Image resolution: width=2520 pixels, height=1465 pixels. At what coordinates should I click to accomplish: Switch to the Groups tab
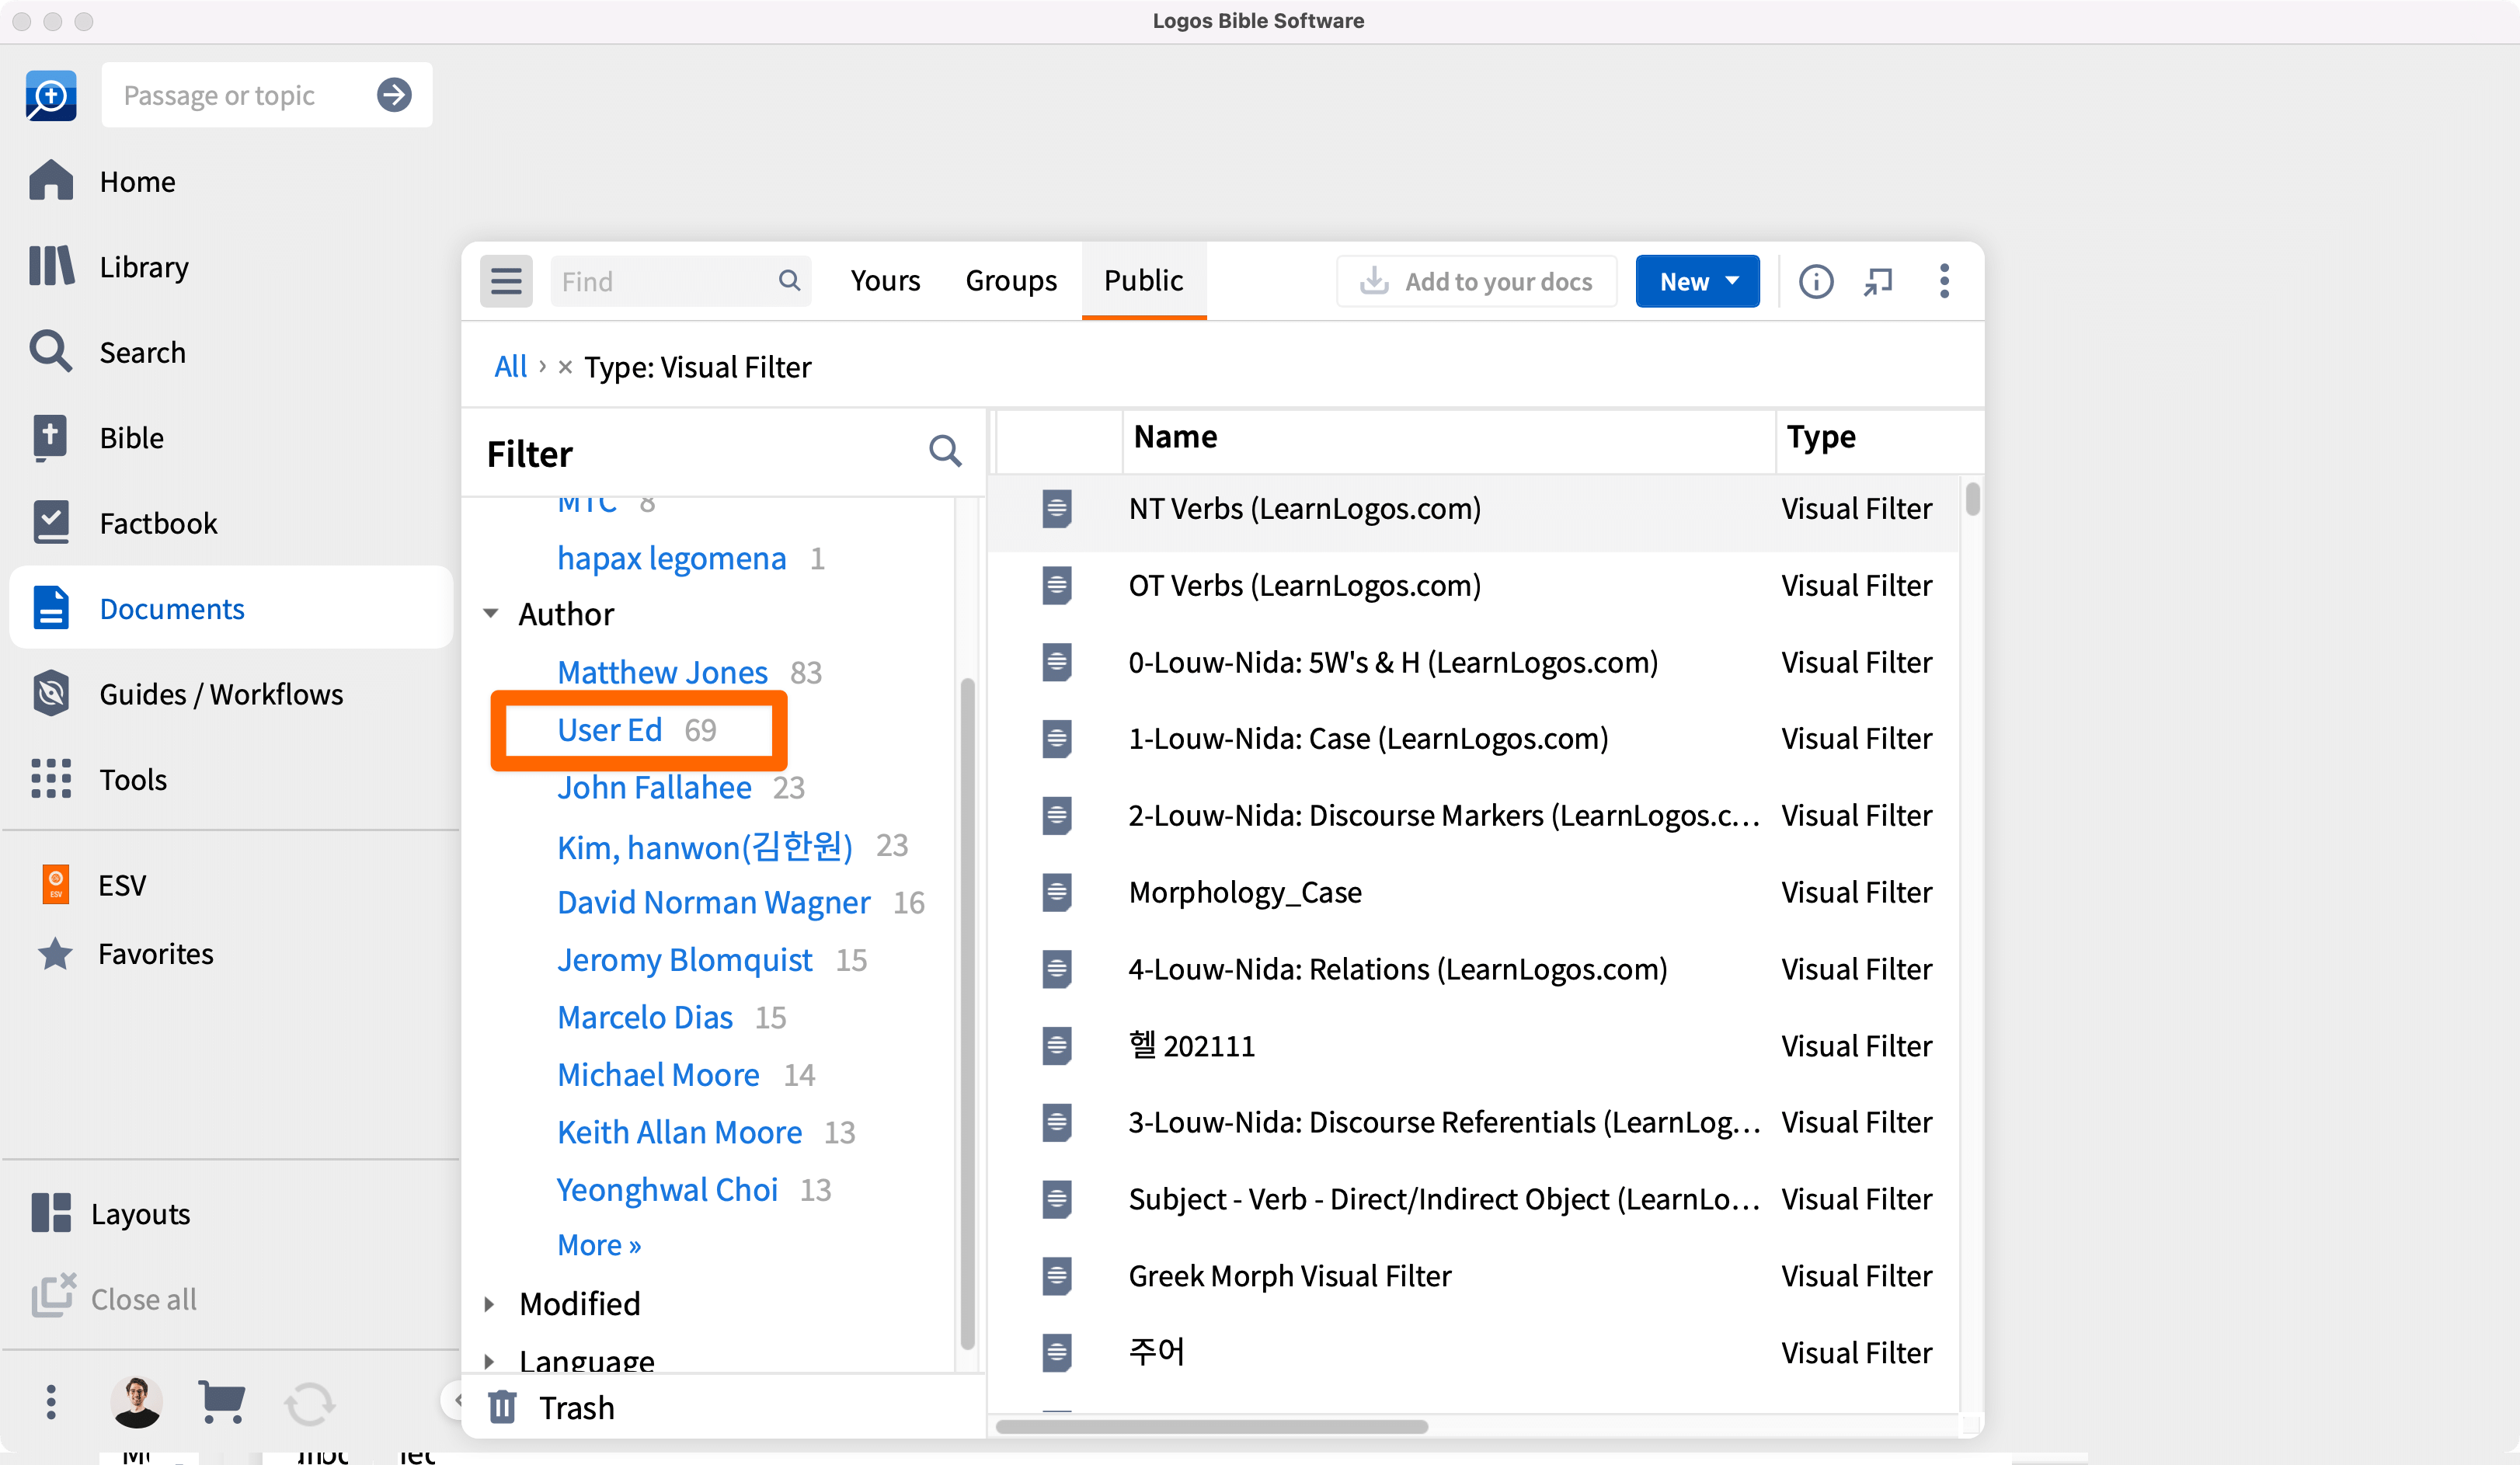pos(1010,281)
